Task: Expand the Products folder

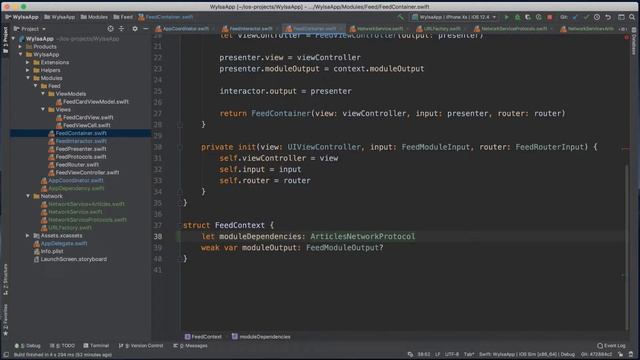Action: [21, 47]
